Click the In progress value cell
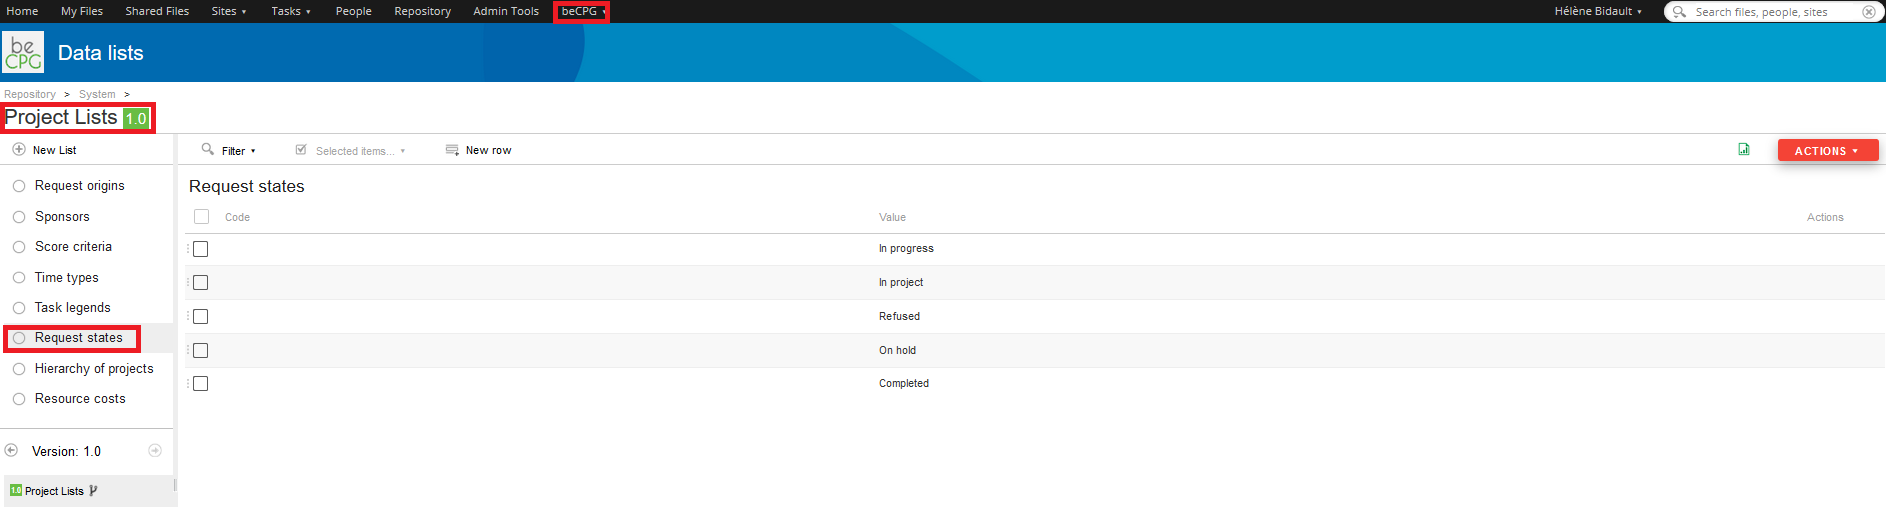This screenshot has height=511, width=1886. pyautogui.click(x=906, y=248)
